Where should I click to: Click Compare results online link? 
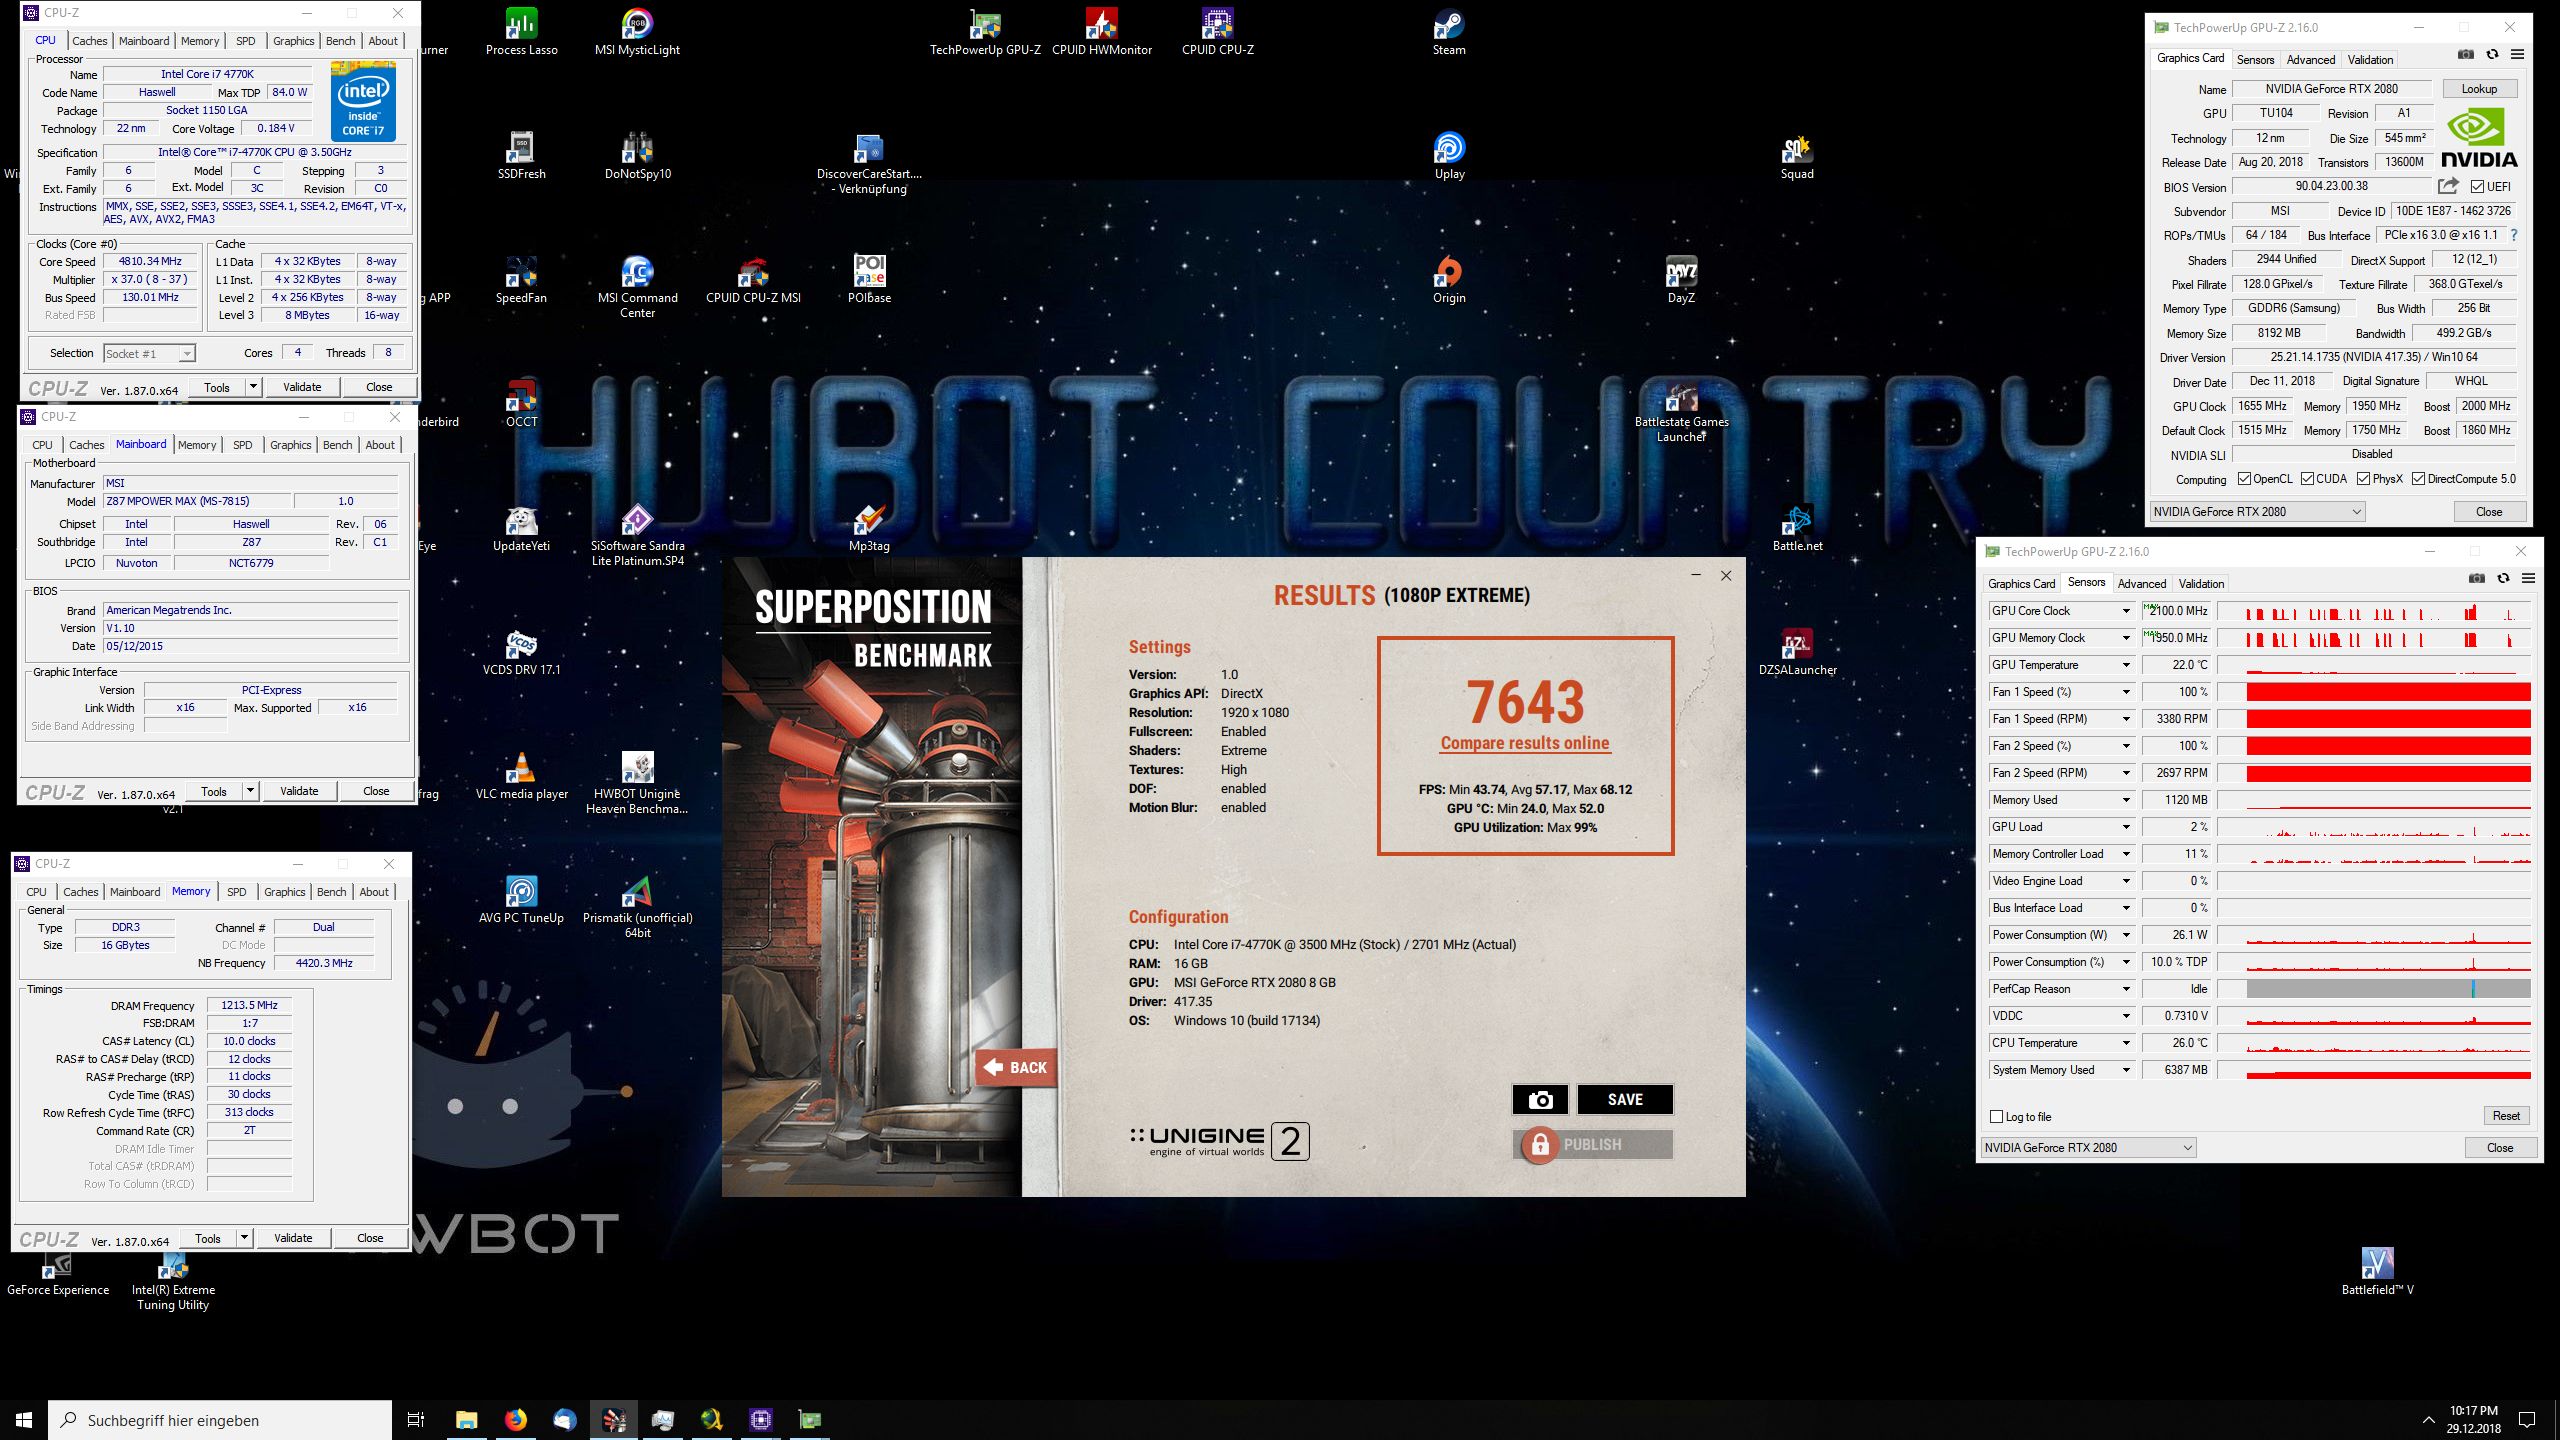1525,743
